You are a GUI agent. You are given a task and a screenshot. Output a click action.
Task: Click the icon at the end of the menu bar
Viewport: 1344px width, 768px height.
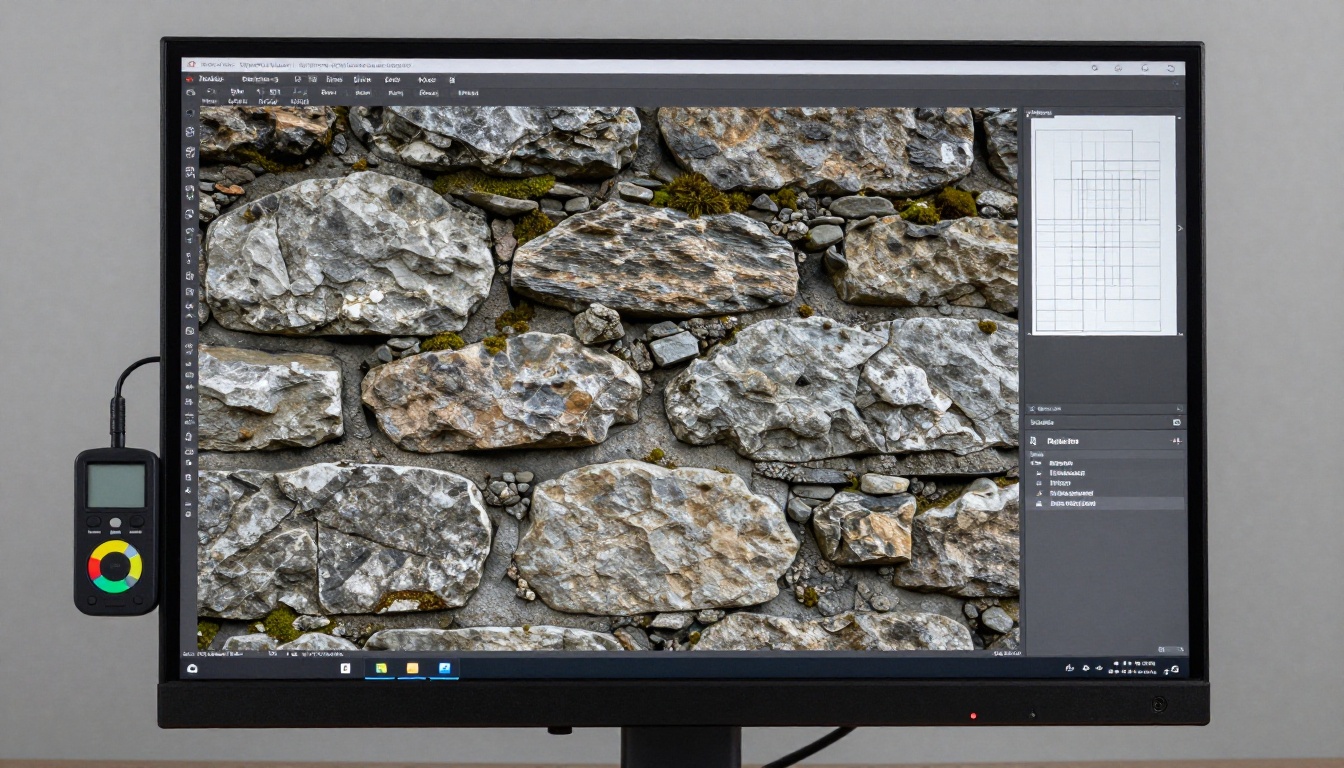click(451, 79)
